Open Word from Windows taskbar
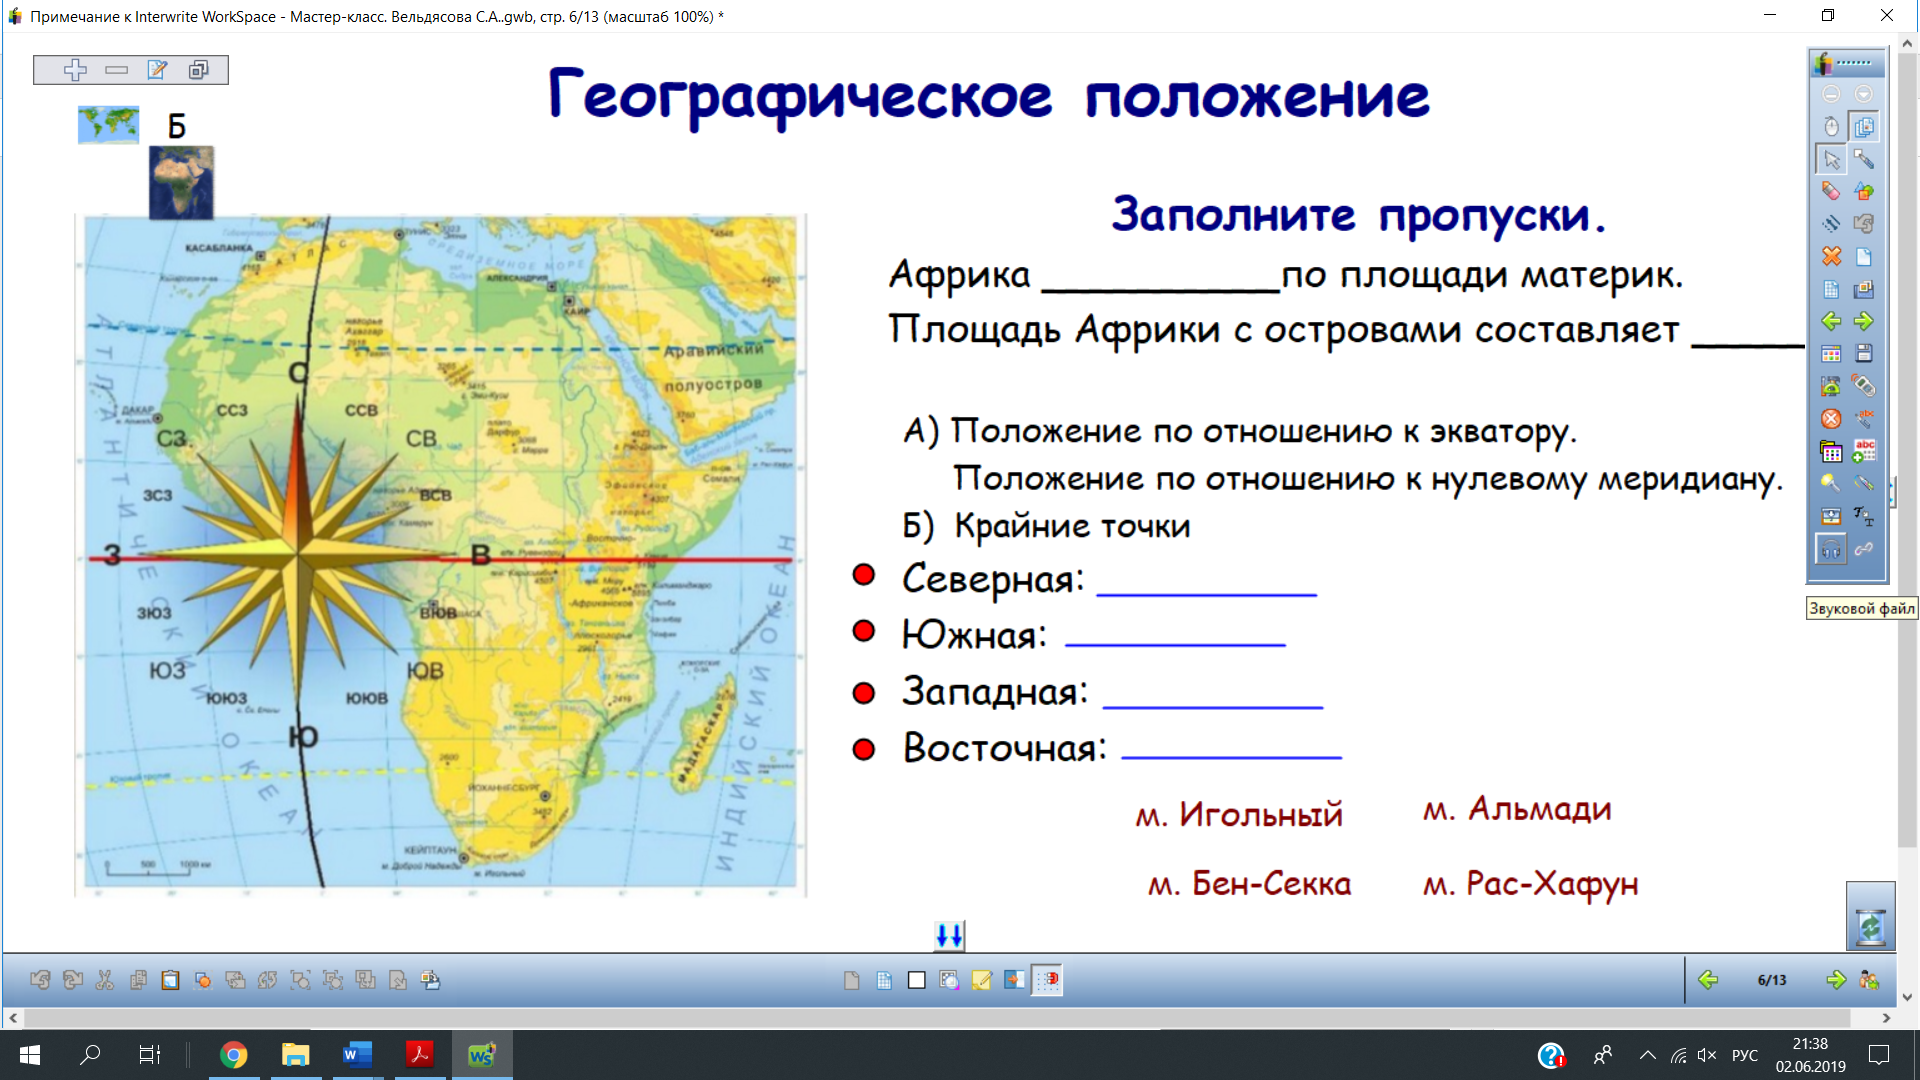Screen dimensions: 1920x1080 point(357,1054)
